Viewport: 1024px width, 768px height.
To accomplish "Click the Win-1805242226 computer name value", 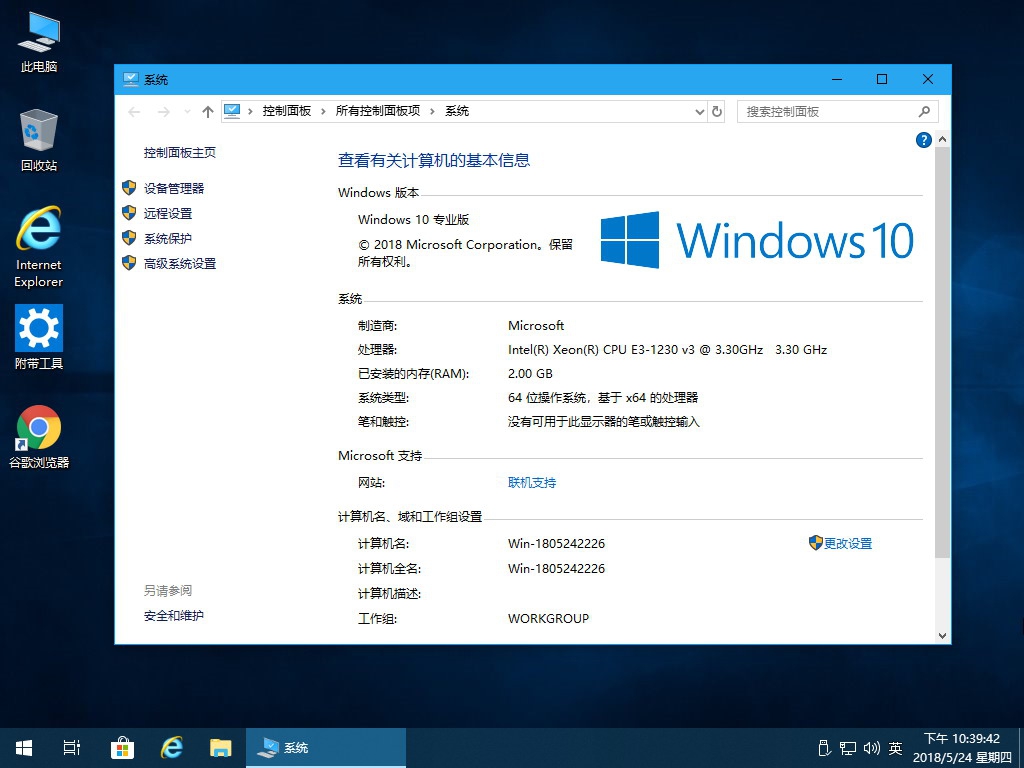I will (x=556, y=543).
